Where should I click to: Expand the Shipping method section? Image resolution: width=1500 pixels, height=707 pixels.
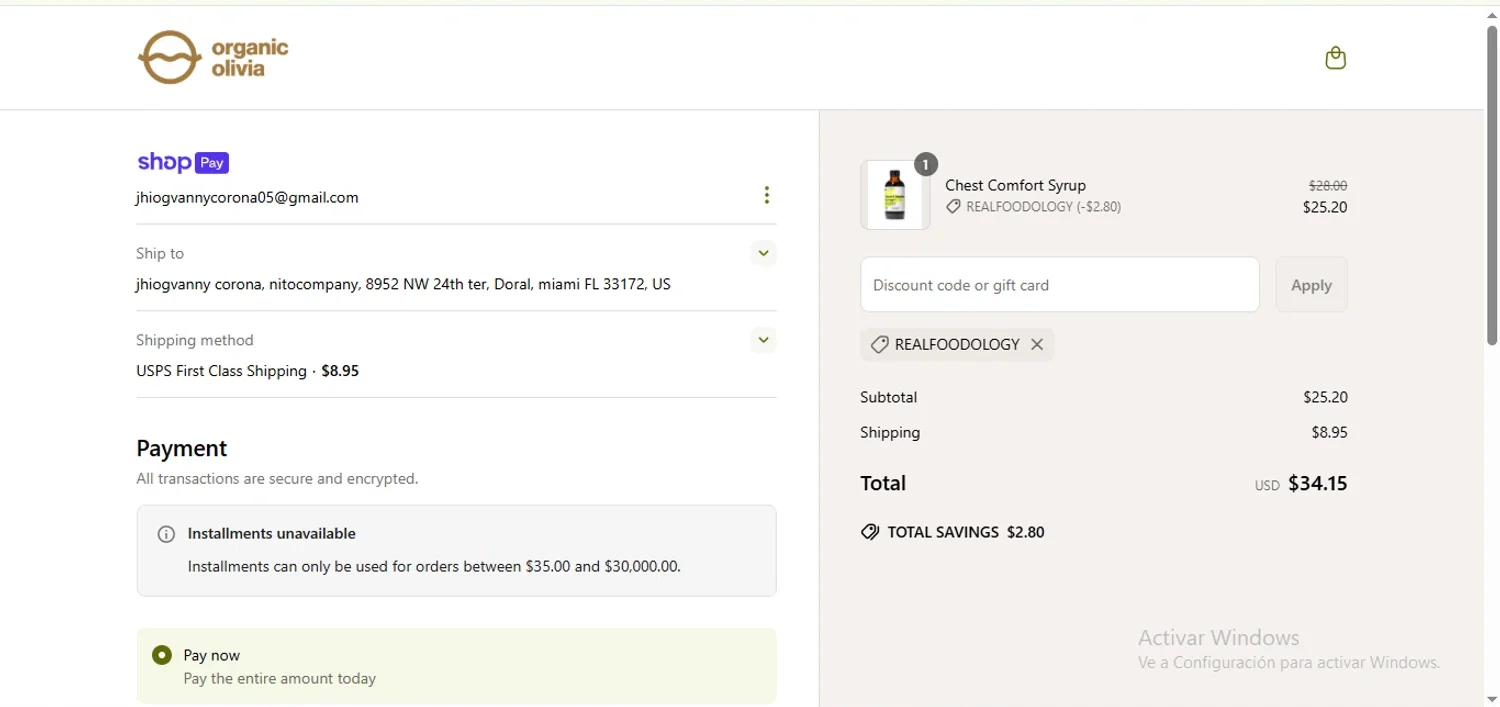tap(763, 340)
